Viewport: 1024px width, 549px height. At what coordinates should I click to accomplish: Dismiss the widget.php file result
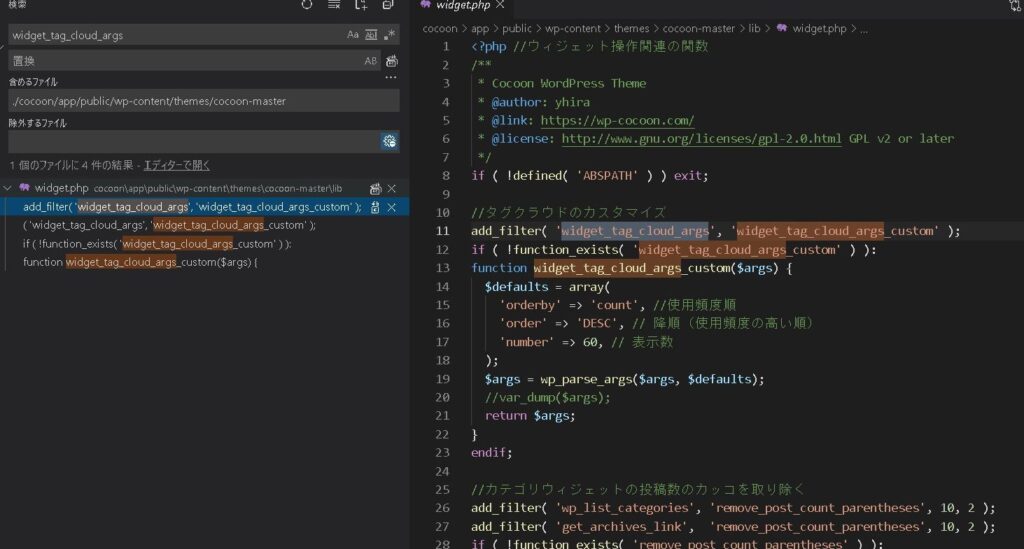point(391,188)
